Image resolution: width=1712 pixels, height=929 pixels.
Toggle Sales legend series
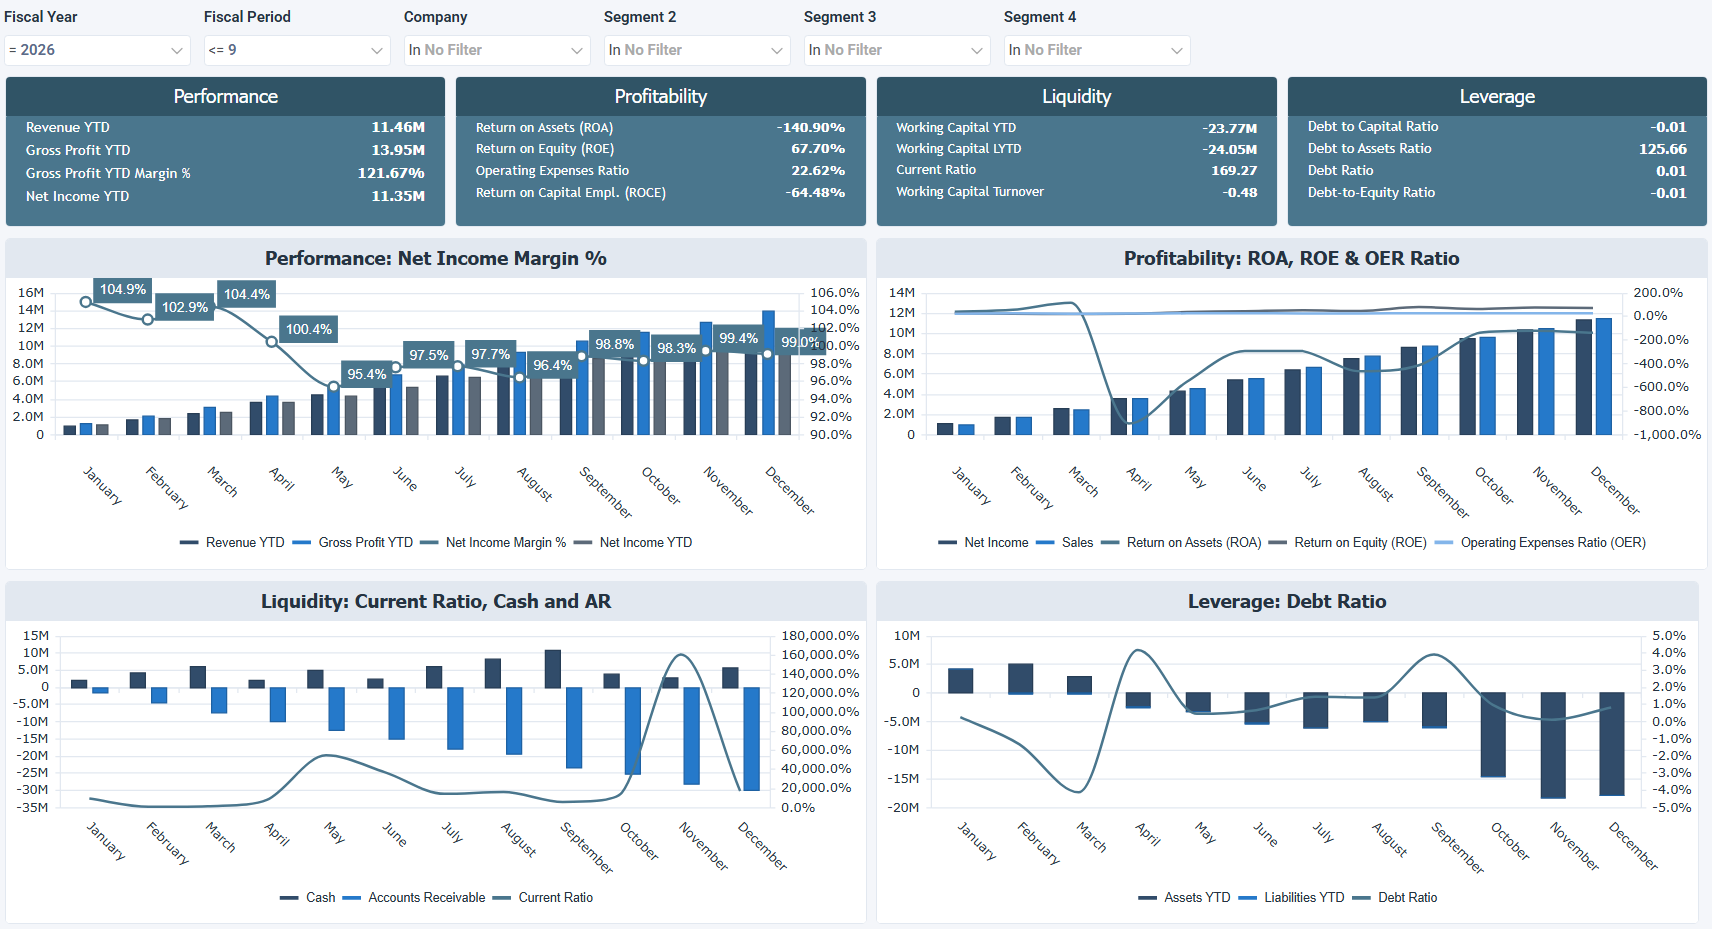pyautogui.click(x=1065, y=543)
